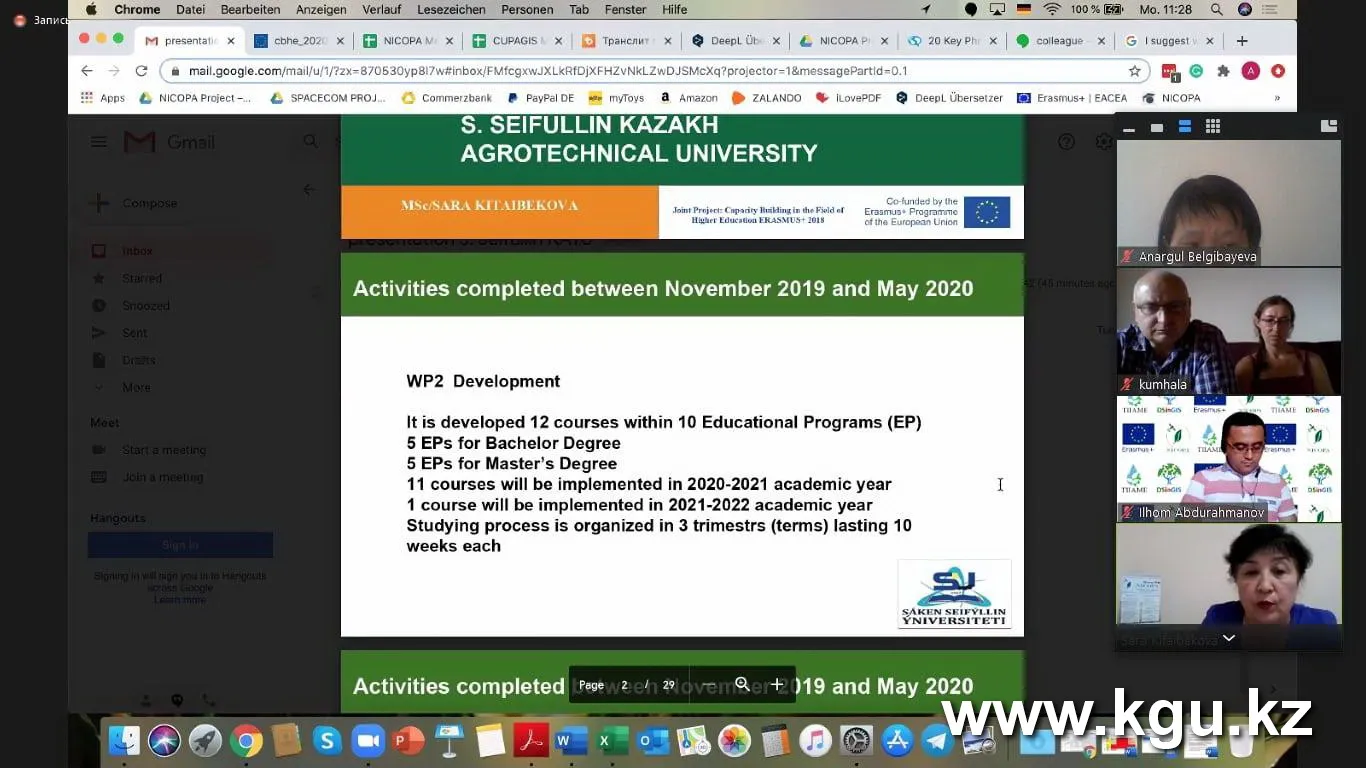Zoom out with the PDF minus button

pos(707,685)
